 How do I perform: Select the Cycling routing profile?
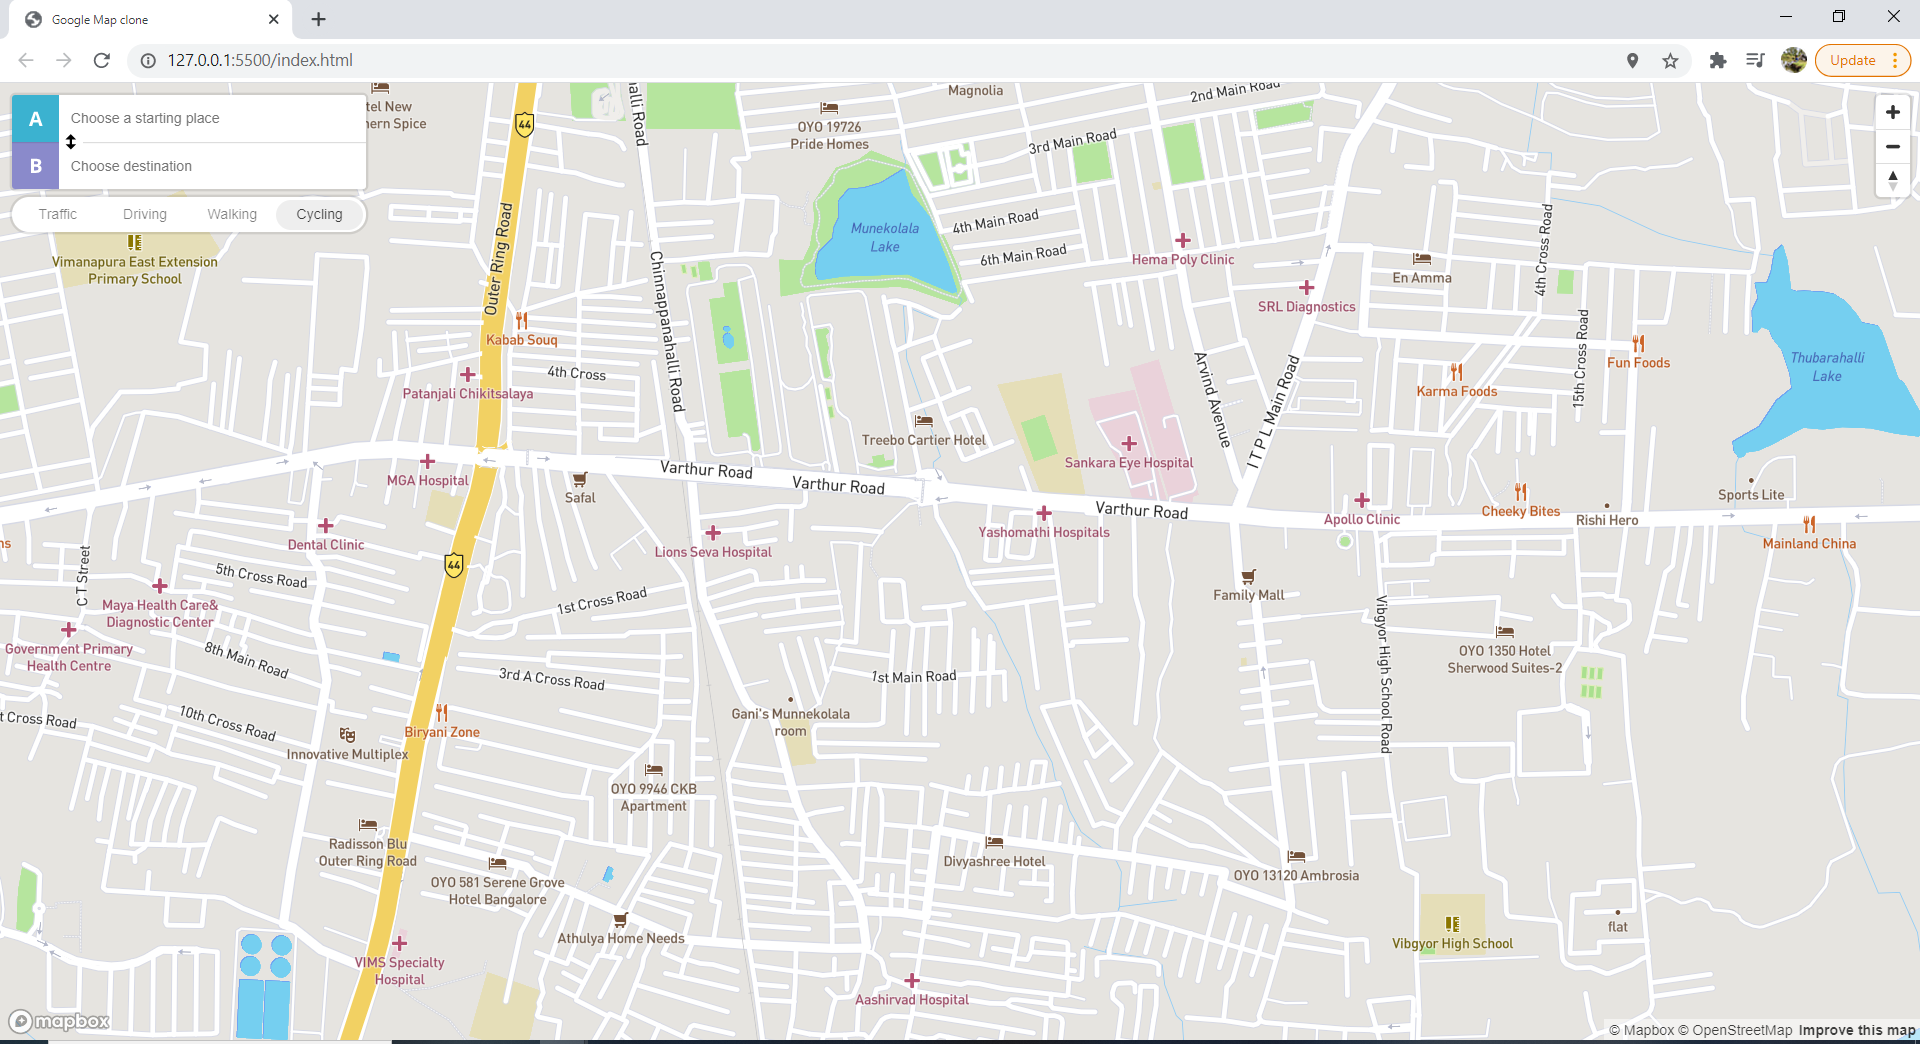pos(319,214)
